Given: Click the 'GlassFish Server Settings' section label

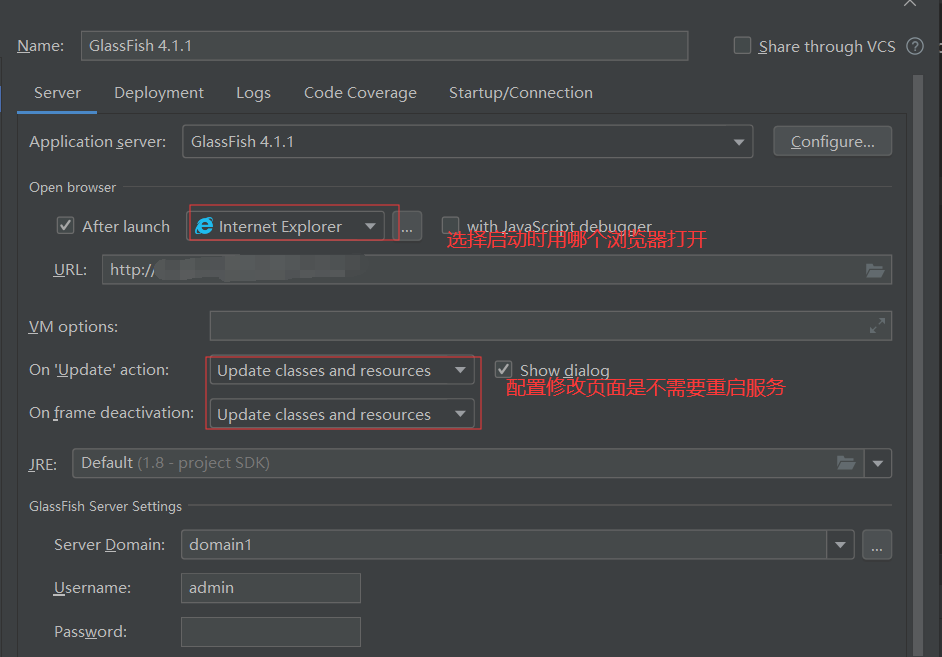Looking at the screenshot, I should point(105,506).
